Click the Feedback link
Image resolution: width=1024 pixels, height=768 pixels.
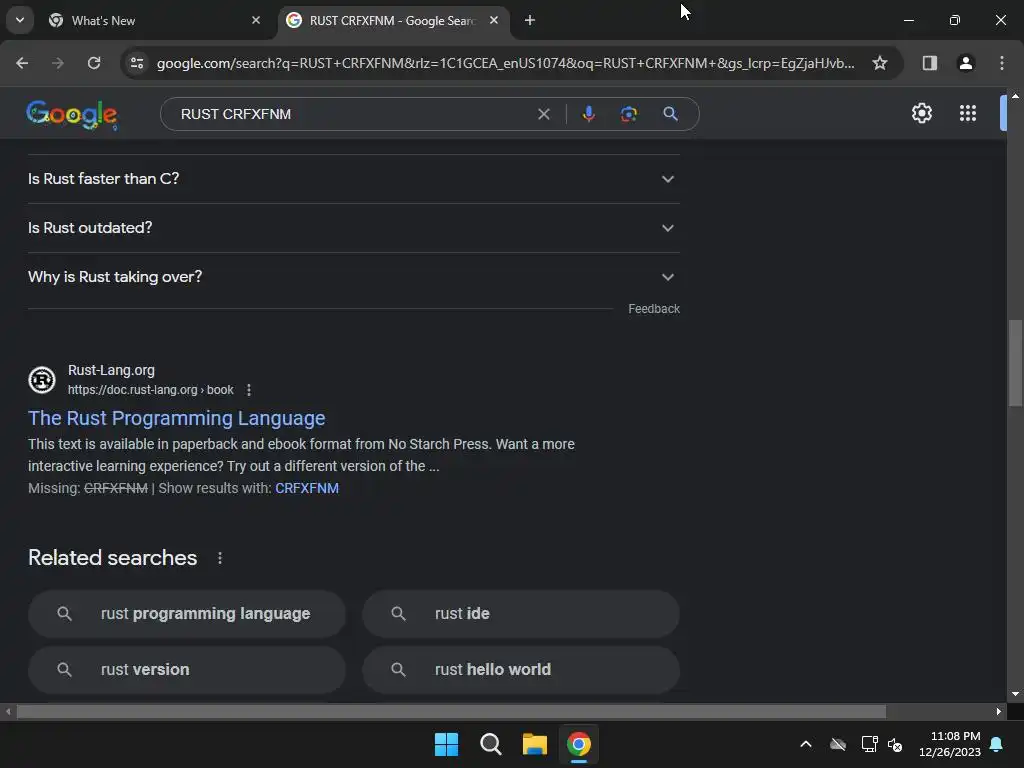point(654,309)
